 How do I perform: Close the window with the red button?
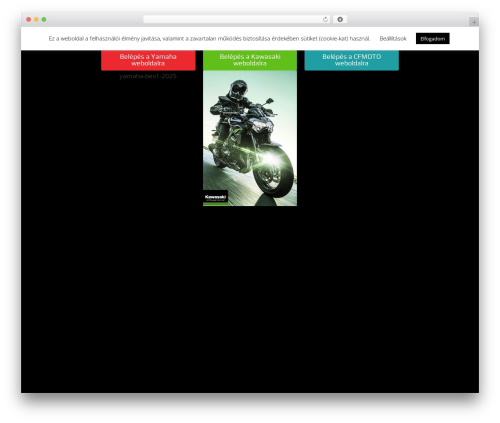(29, 19)
